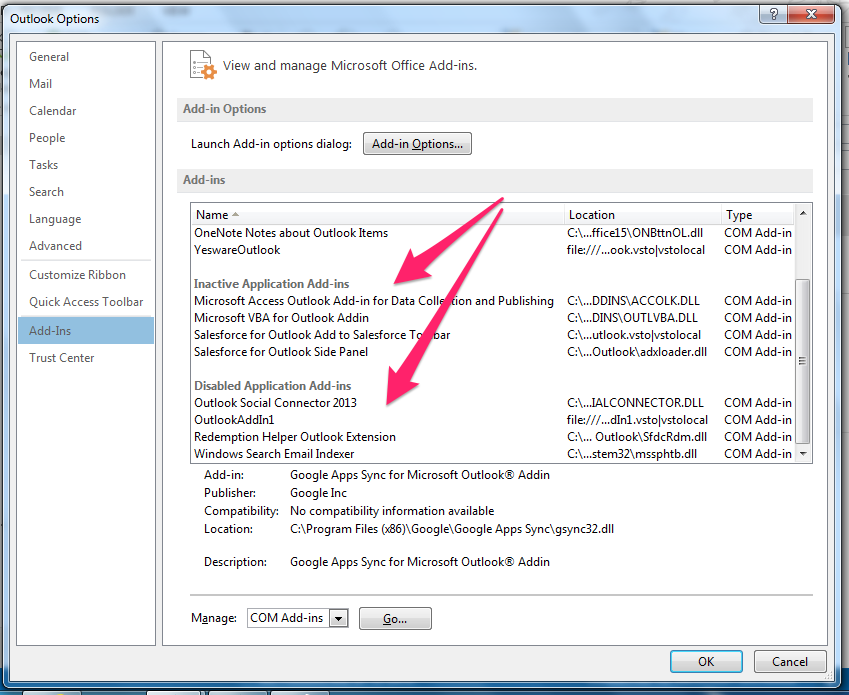Click the add-in list scrollbar thumb
The image size is (849, 695).
click(x=803, y=361)
